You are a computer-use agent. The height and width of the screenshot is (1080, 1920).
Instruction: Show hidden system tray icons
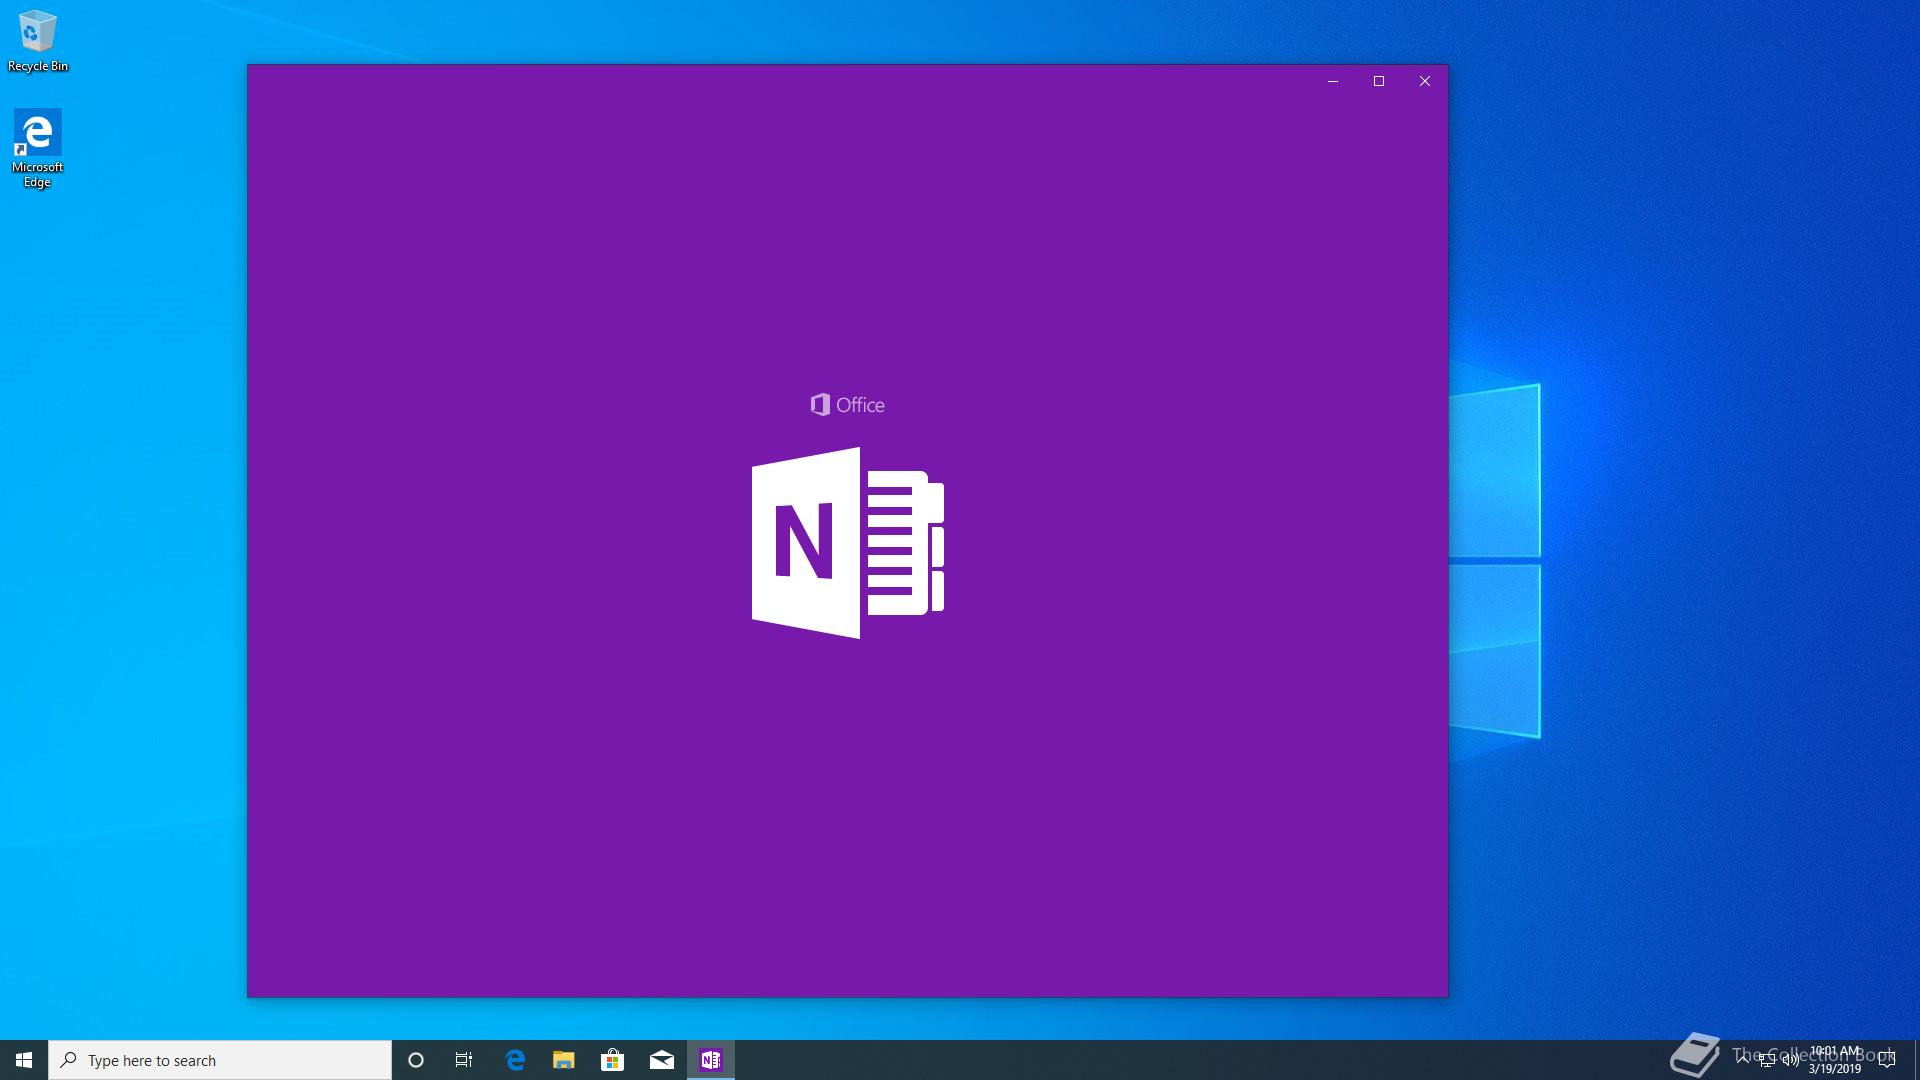click(1743, 1060)
